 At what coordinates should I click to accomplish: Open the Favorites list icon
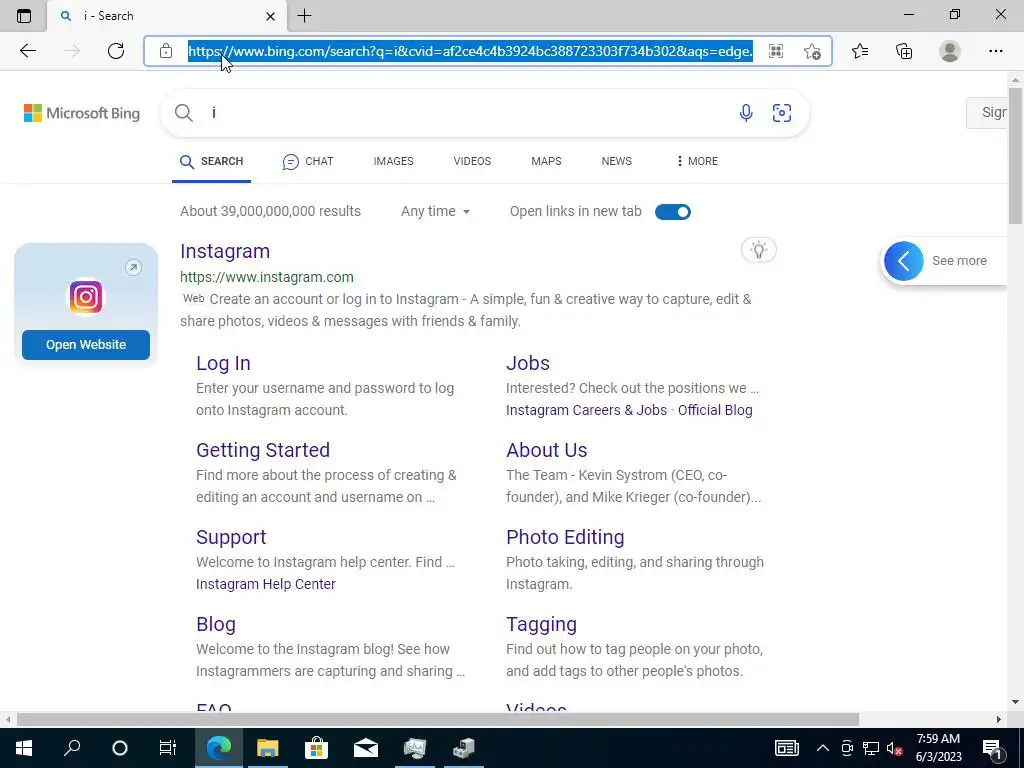click(860, 51)
